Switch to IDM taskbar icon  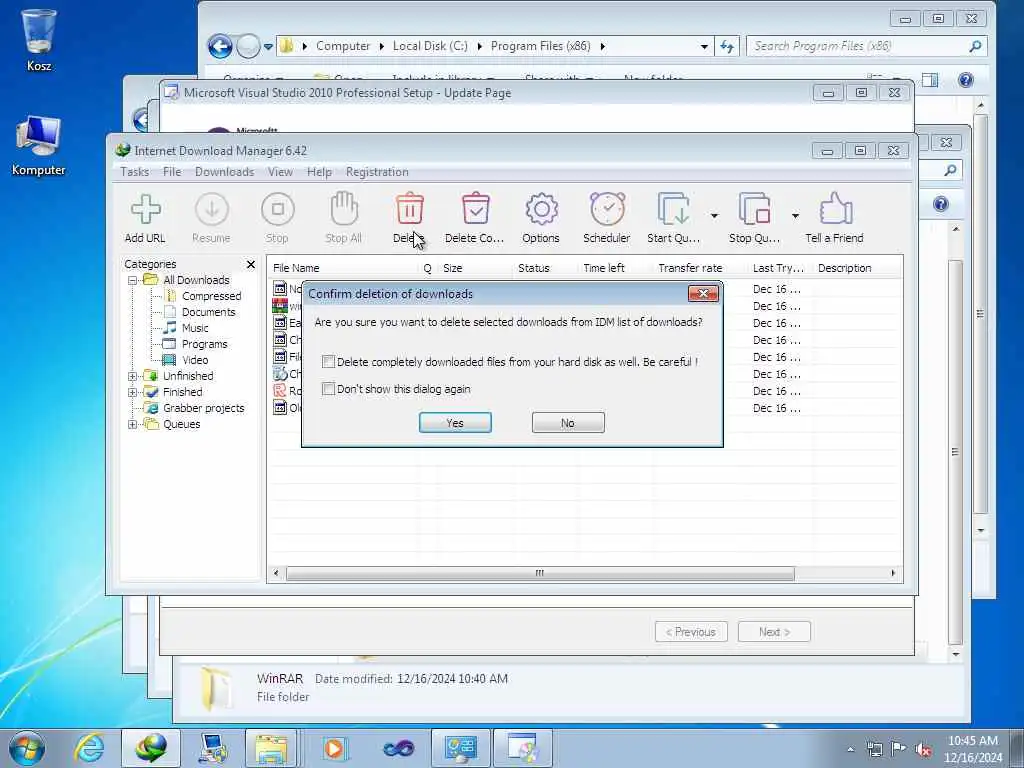click(x=150, y=748)
